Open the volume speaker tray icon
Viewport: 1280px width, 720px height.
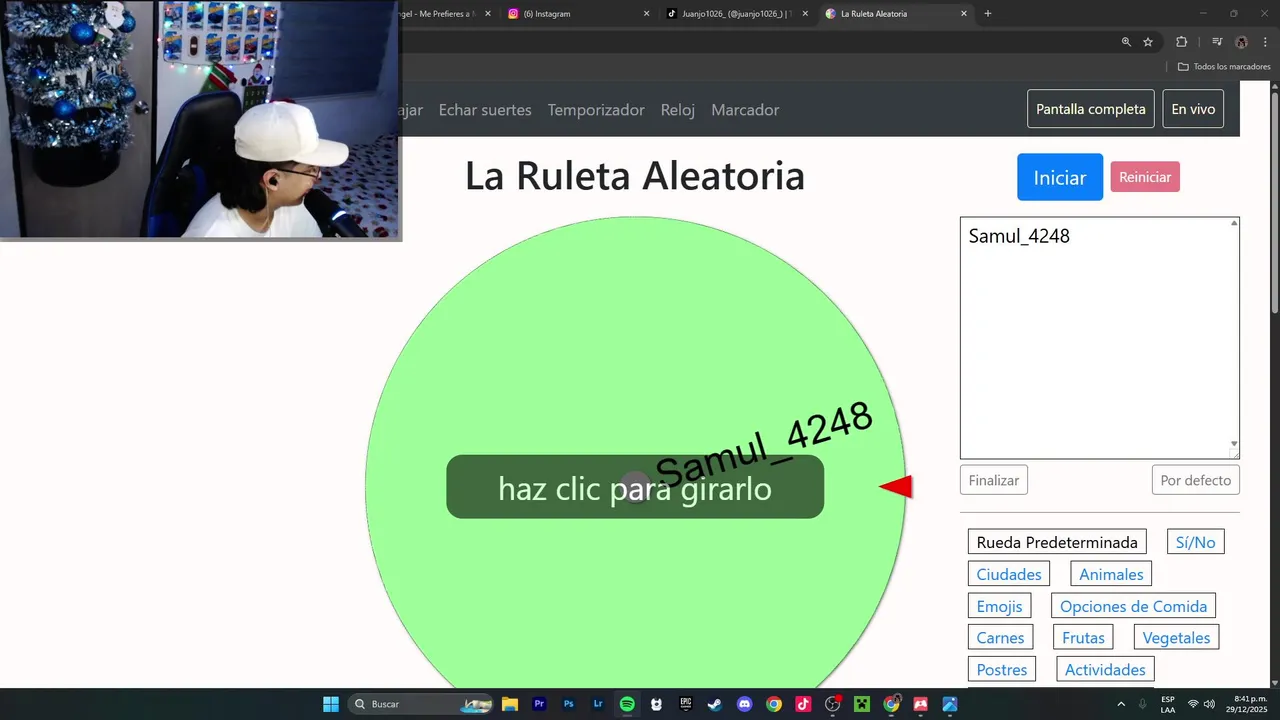coord(1209,704)
